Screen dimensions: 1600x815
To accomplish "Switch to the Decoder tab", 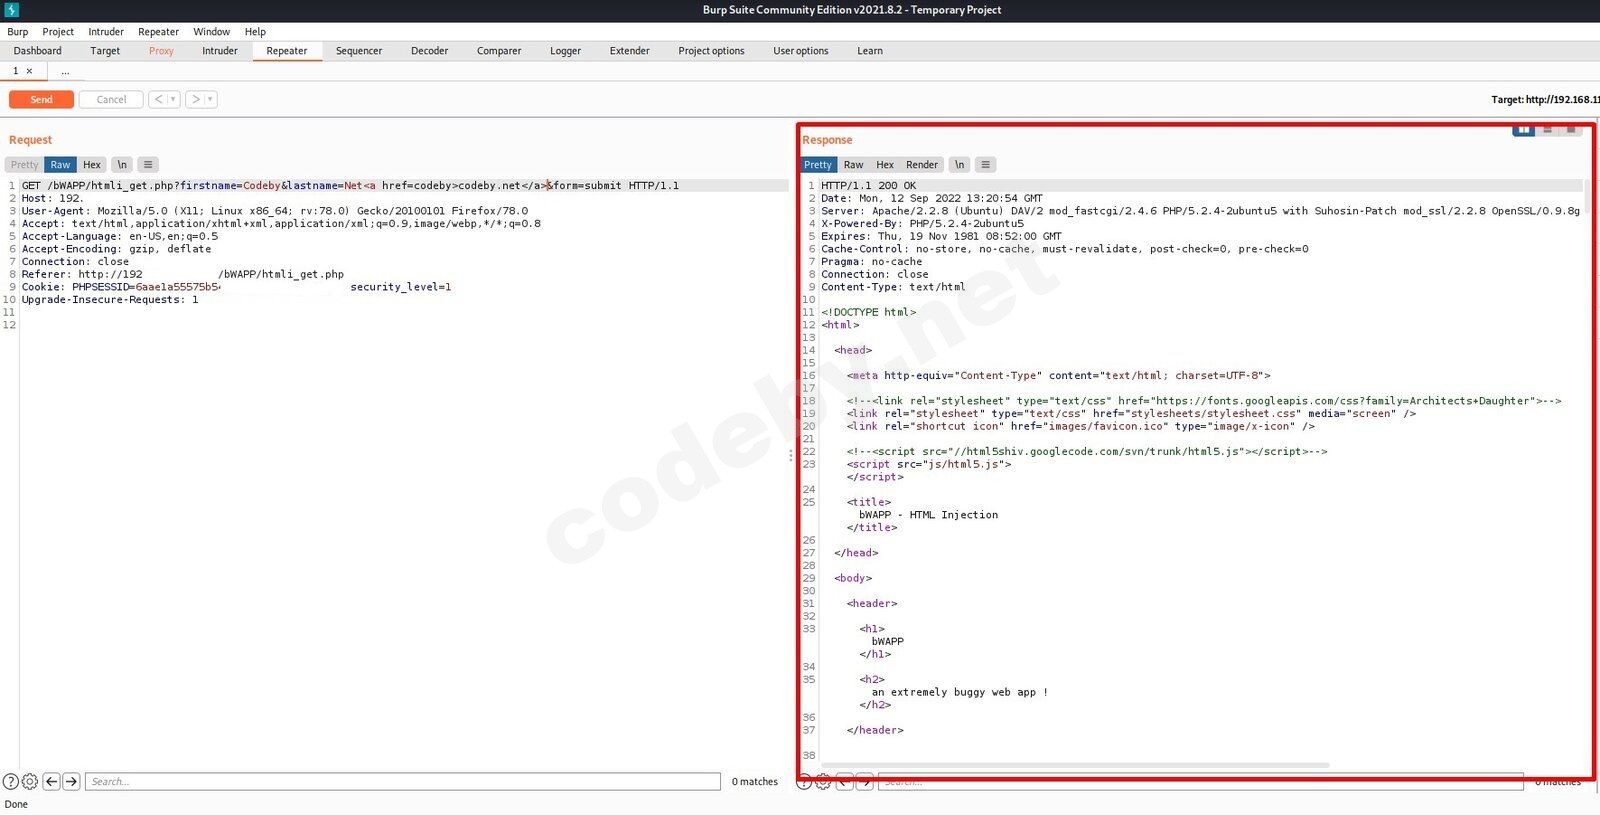I will coord(429,51).
